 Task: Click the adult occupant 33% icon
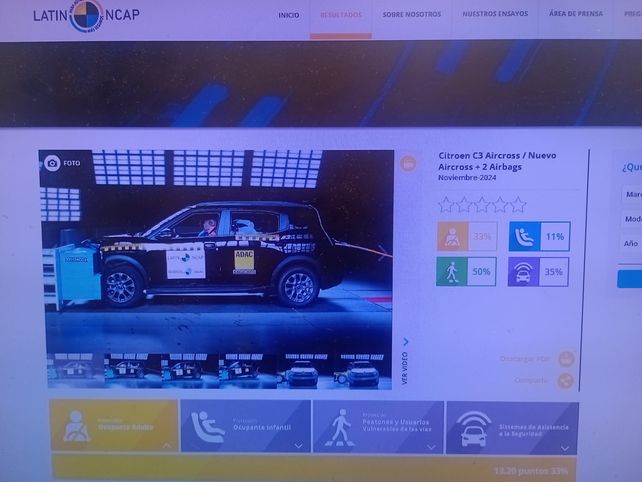point(452,236)
